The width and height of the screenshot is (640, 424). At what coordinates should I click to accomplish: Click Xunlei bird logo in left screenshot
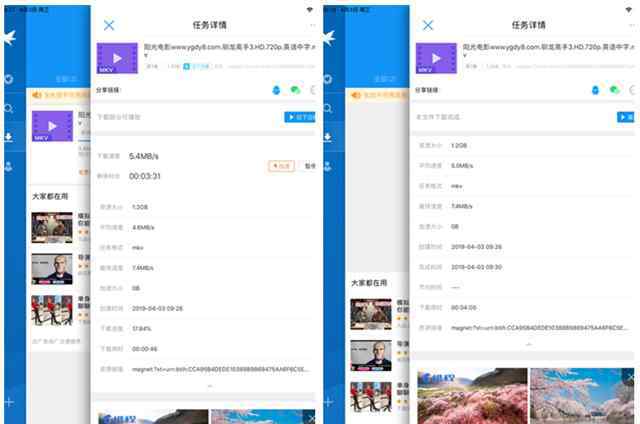(9, 38)
